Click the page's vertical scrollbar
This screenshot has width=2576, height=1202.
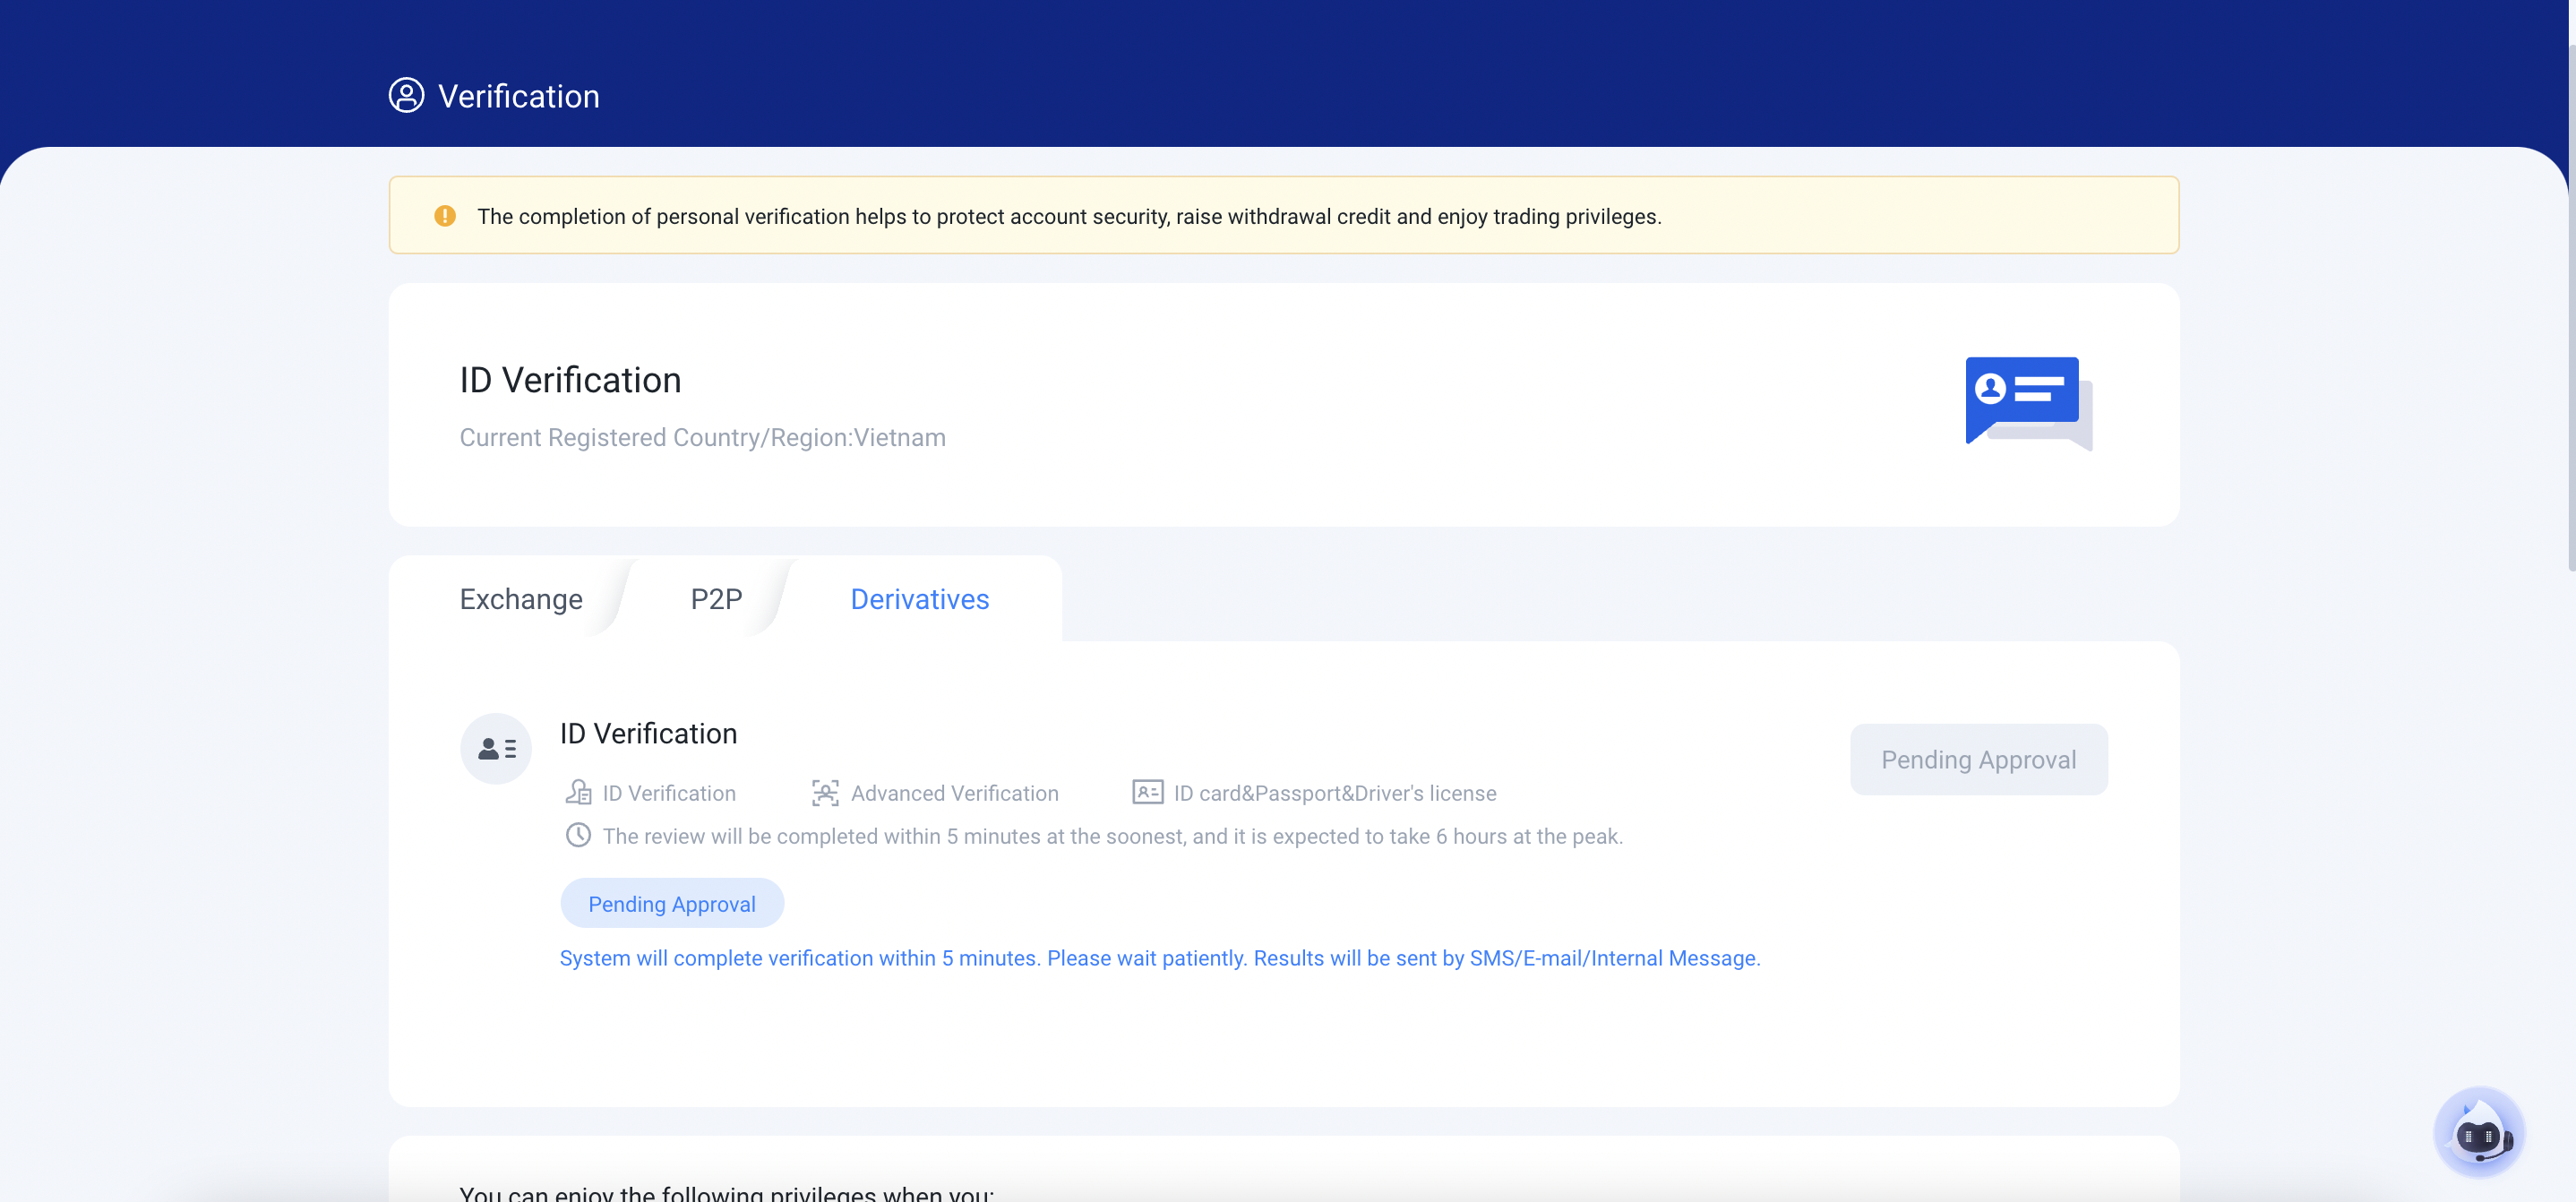pos(2570,300)
